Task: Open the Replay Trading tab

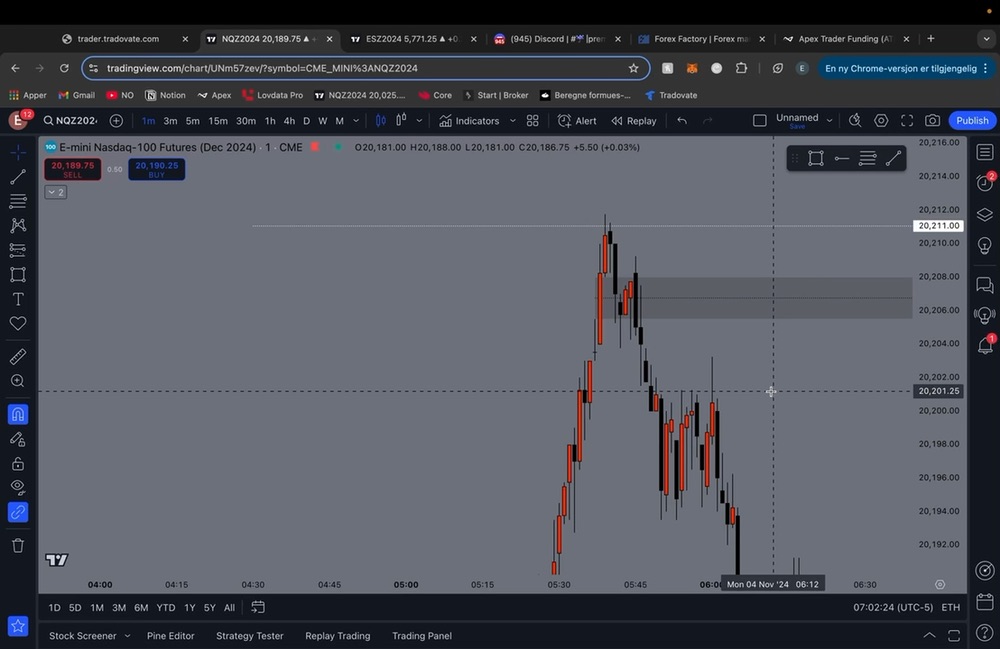Action: coord(337,636)
